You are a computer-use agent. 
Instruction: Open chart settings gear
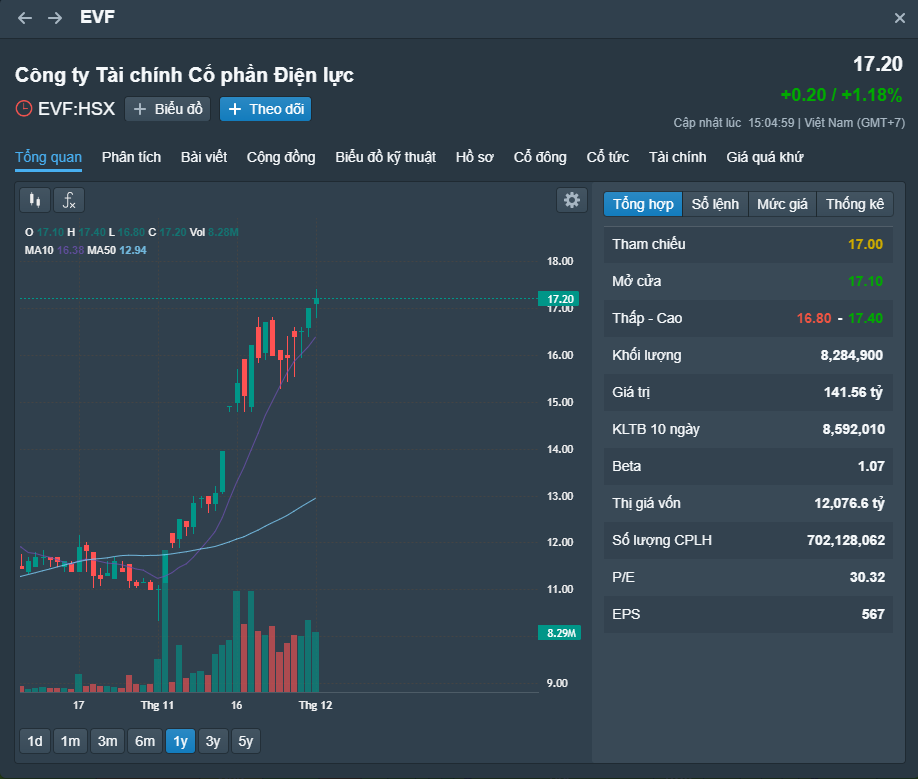tap(571, 200)
